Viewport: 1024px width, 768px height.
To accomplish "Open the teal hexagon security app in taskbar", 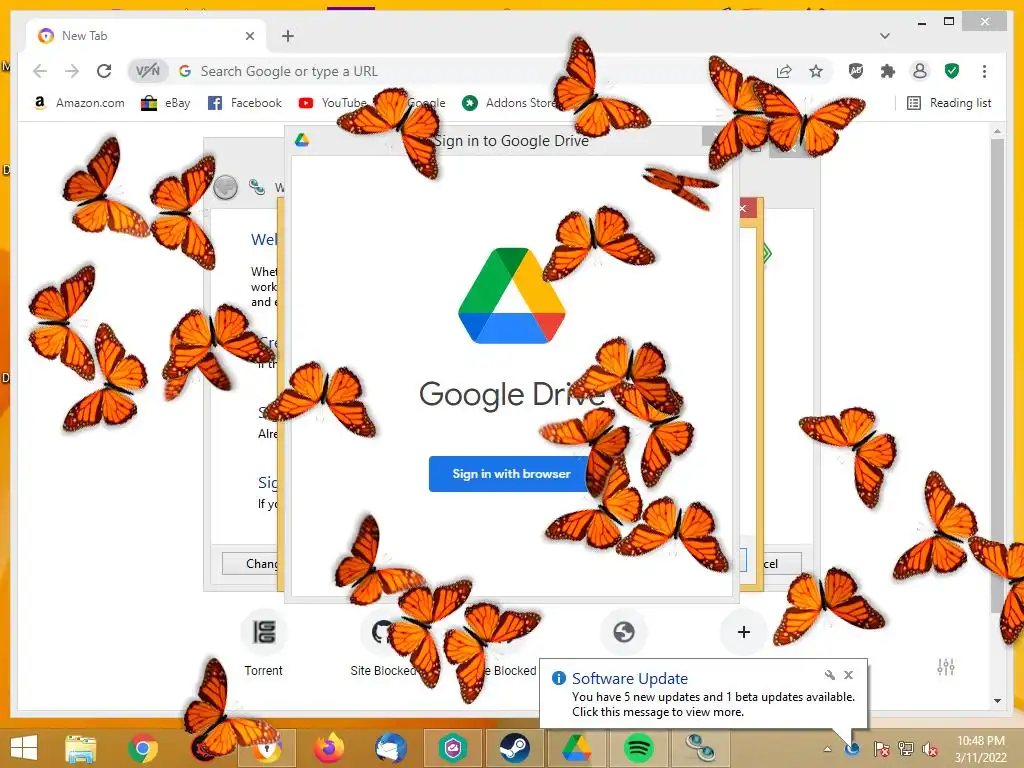I will (x=453, y=748).
